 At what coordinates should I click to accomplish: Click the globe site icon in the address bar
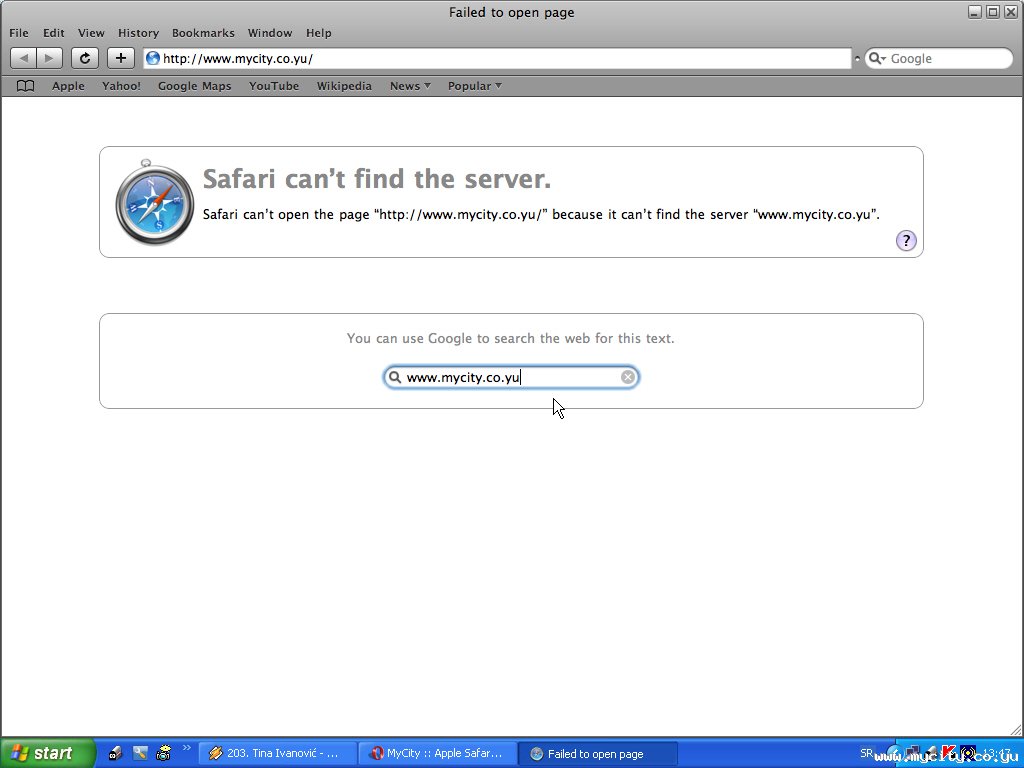tap(153, 58)
